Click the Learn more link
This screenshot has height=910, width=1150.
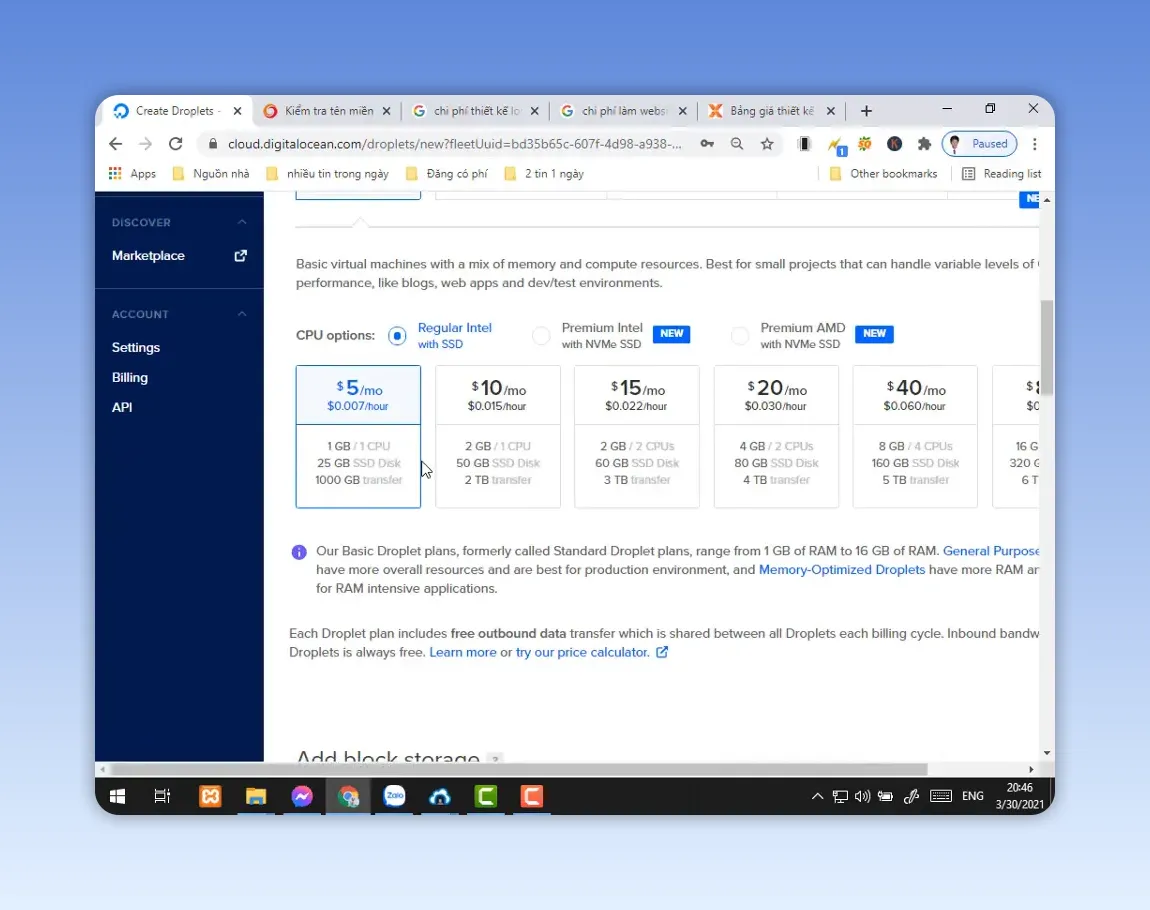pos(463,653)
